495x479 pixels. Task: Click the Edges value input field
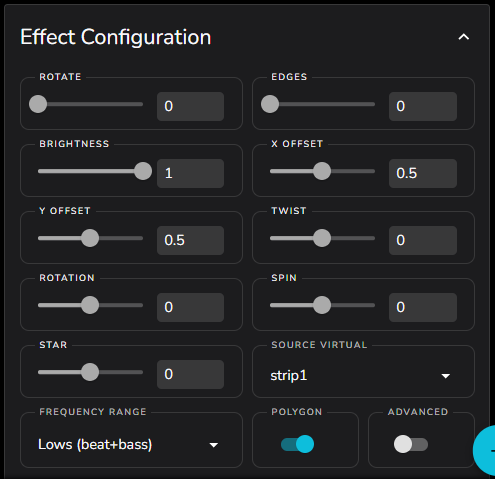coord(423,106)
